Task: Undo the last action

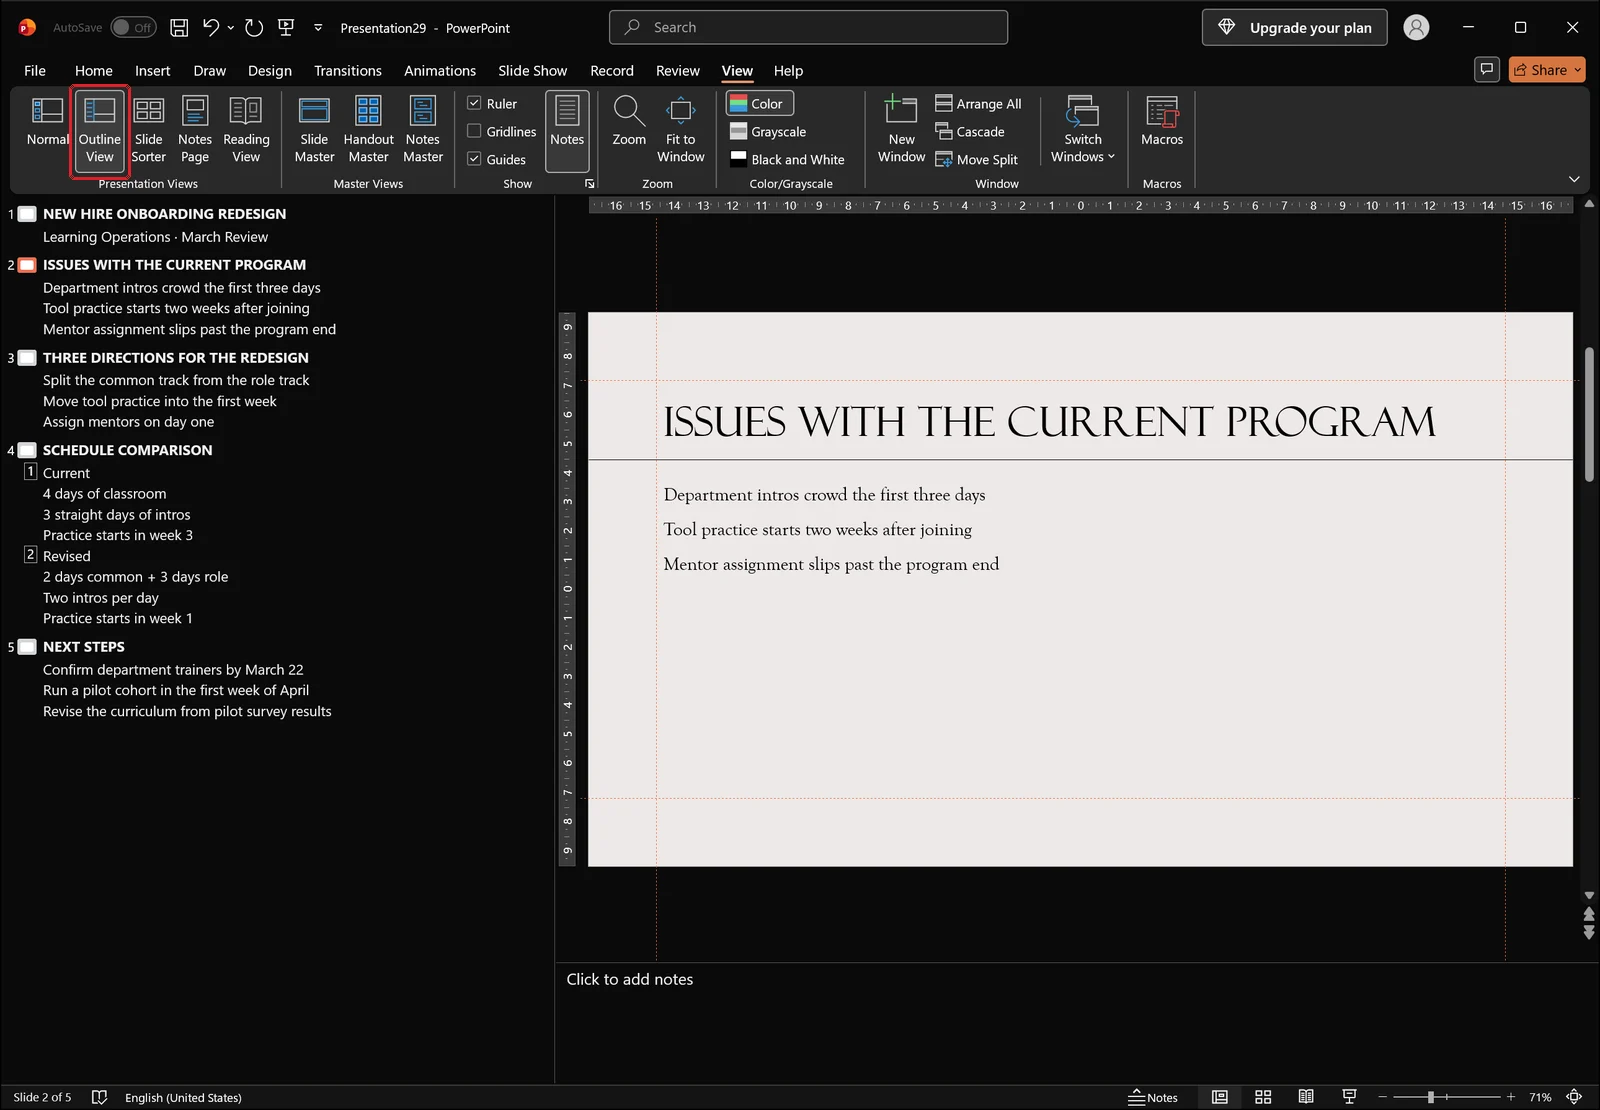Action: pos(210,28)
